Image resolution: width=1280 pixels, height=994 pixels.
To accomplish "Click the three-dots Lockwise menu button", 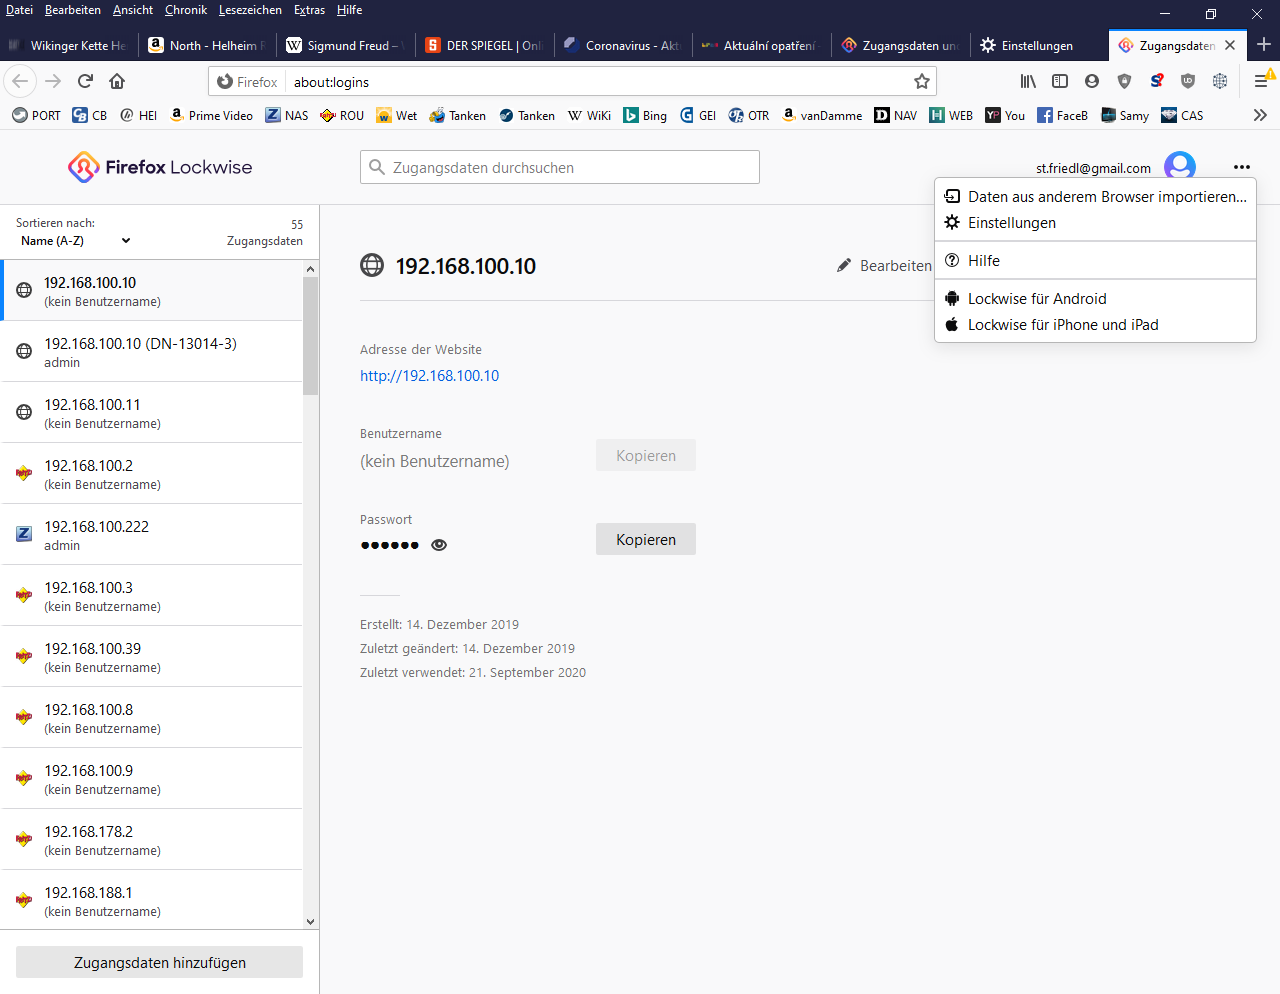I will tap(1242, 167).
